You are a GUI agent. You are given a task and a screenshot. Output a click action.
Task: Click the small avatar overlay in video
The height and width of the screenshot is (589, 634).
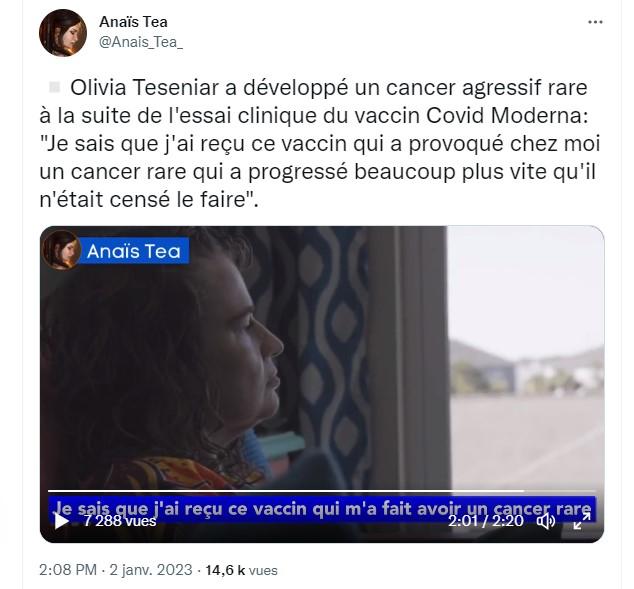coord(61,250)
